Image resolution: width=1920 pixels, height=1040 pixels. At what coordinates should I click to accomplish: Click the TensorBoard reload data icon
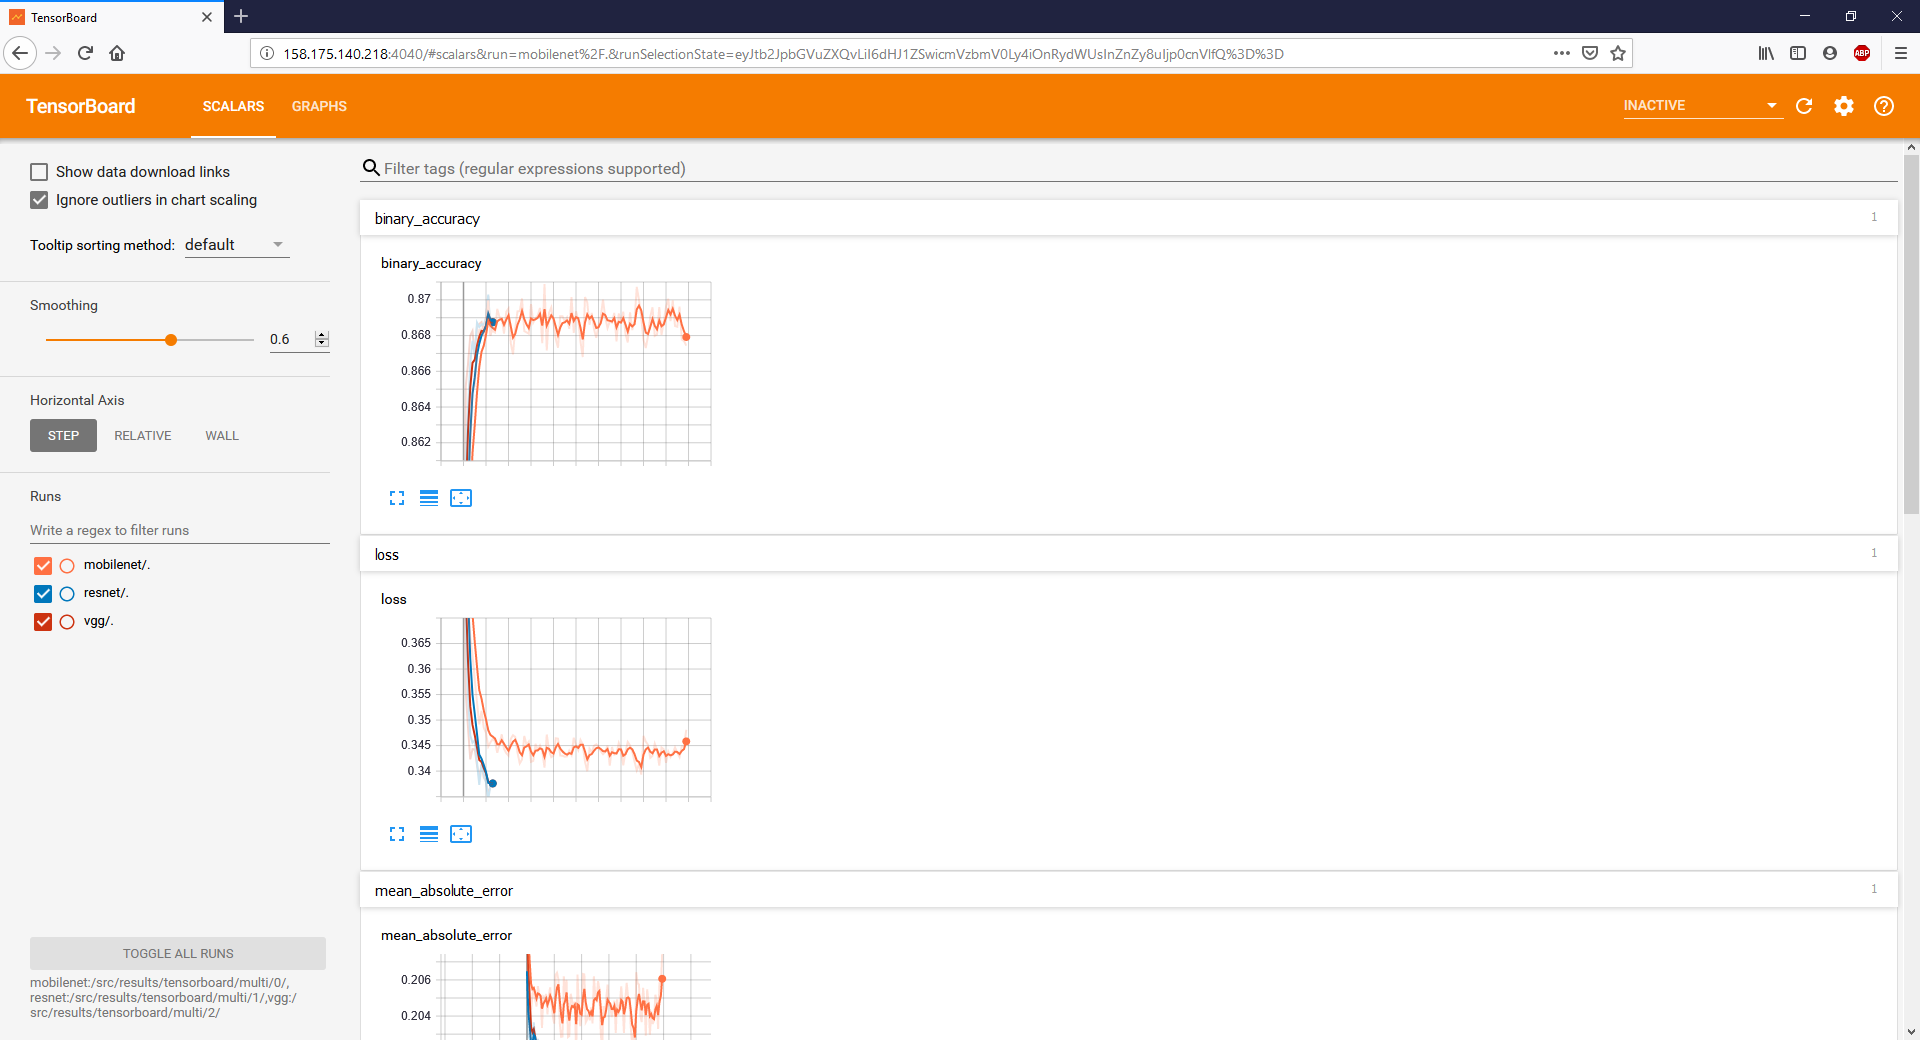pos(1804,106)
